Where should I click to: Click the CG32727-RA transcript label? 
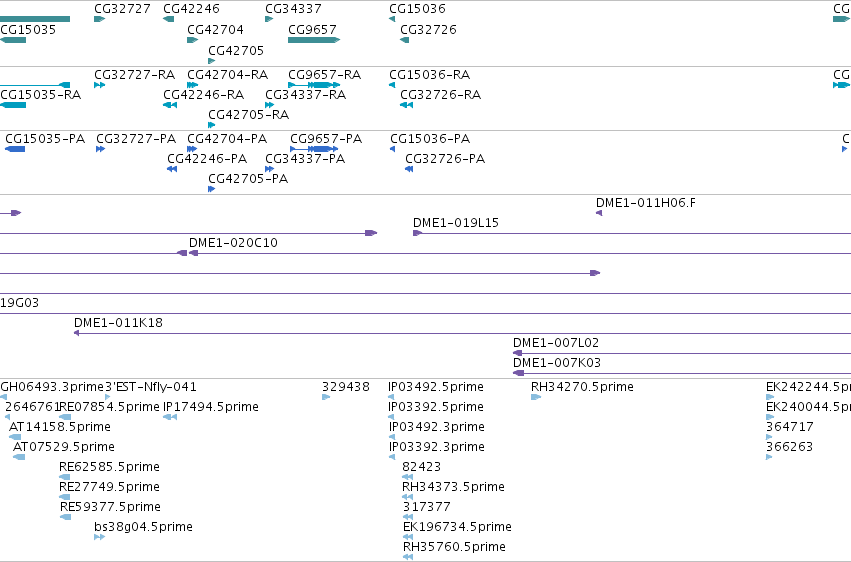pos(135,74)
